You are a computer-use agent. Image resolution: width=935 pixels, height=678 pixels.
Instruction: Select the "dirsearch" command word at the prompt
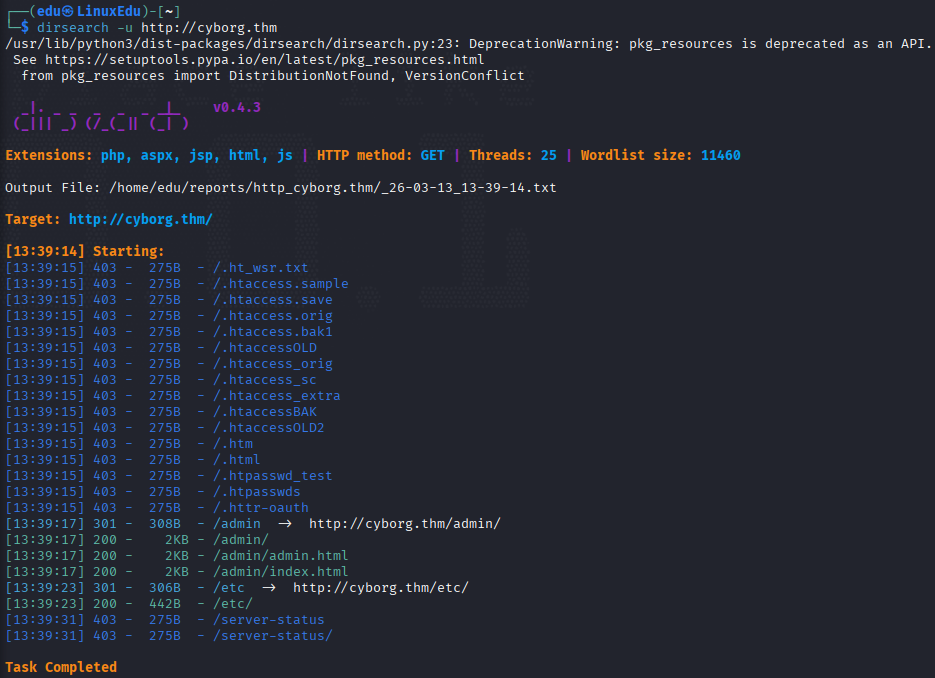(x=73, y=28)
